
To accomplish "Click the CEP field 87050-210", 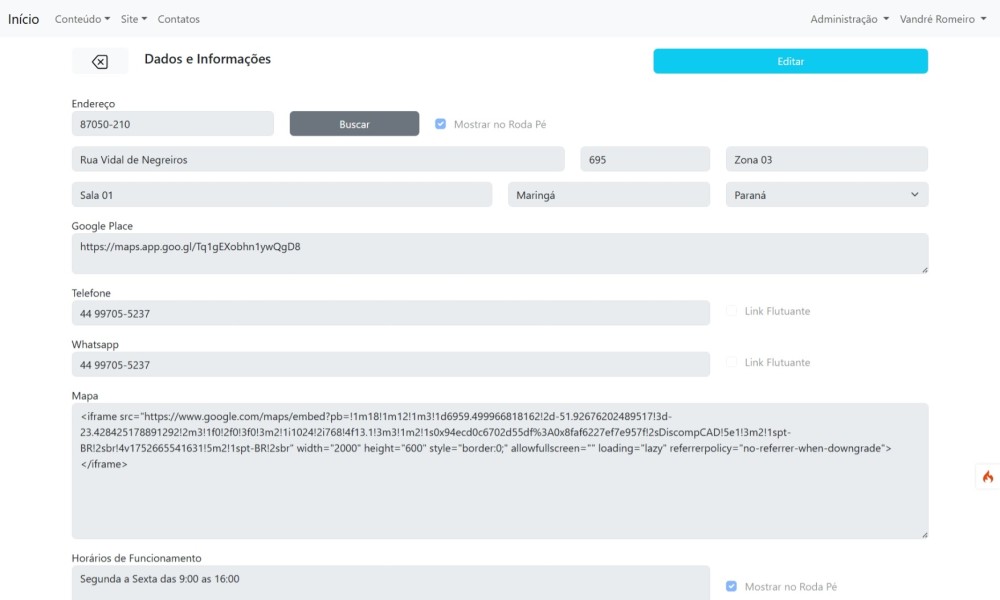I will 172,124.
